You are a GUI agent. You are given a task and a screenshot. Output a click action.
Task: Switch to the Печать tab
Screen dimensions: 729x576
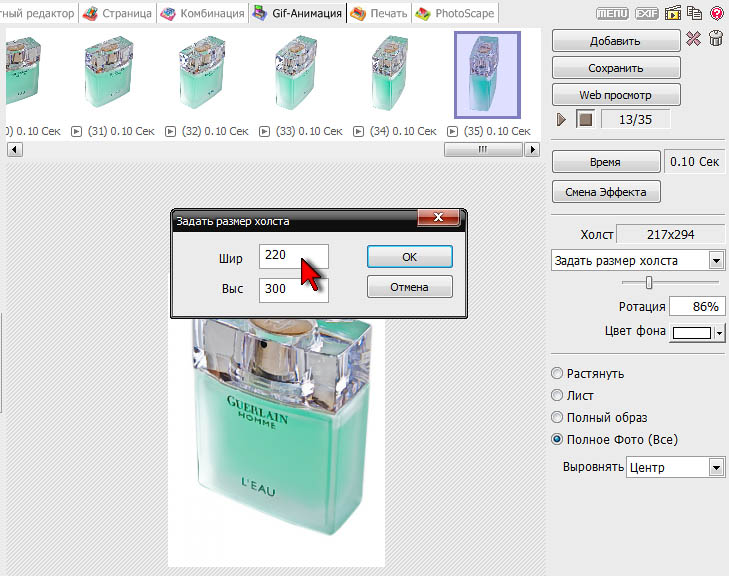pos(379,13)
